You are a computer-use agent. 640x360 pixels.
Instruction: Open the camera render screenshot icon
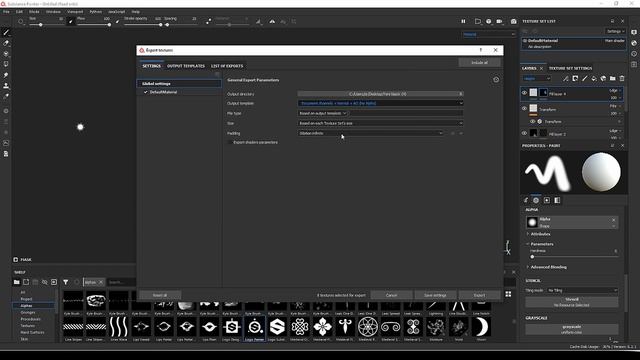click(513, 21)
